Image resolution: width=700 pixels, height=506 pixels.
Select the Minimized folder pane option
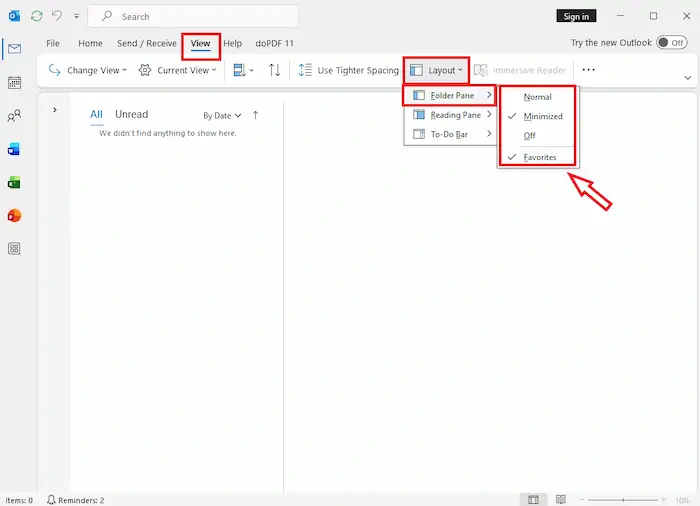538,116
